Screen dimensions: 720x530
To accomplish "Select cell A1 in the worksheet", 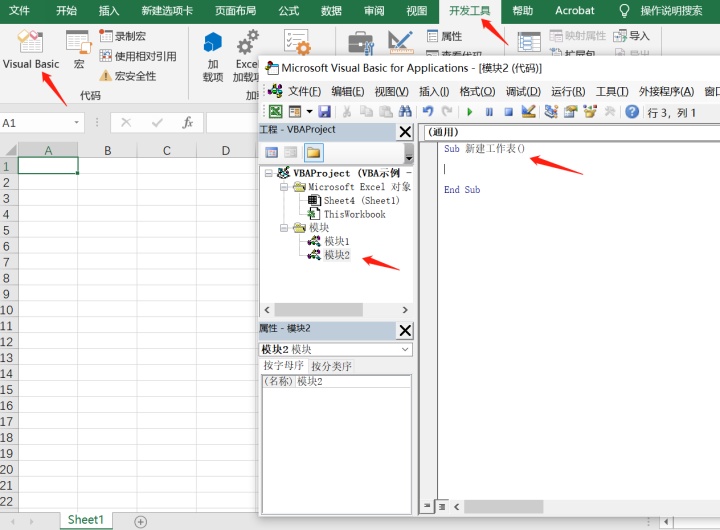I will coord(48,166).
